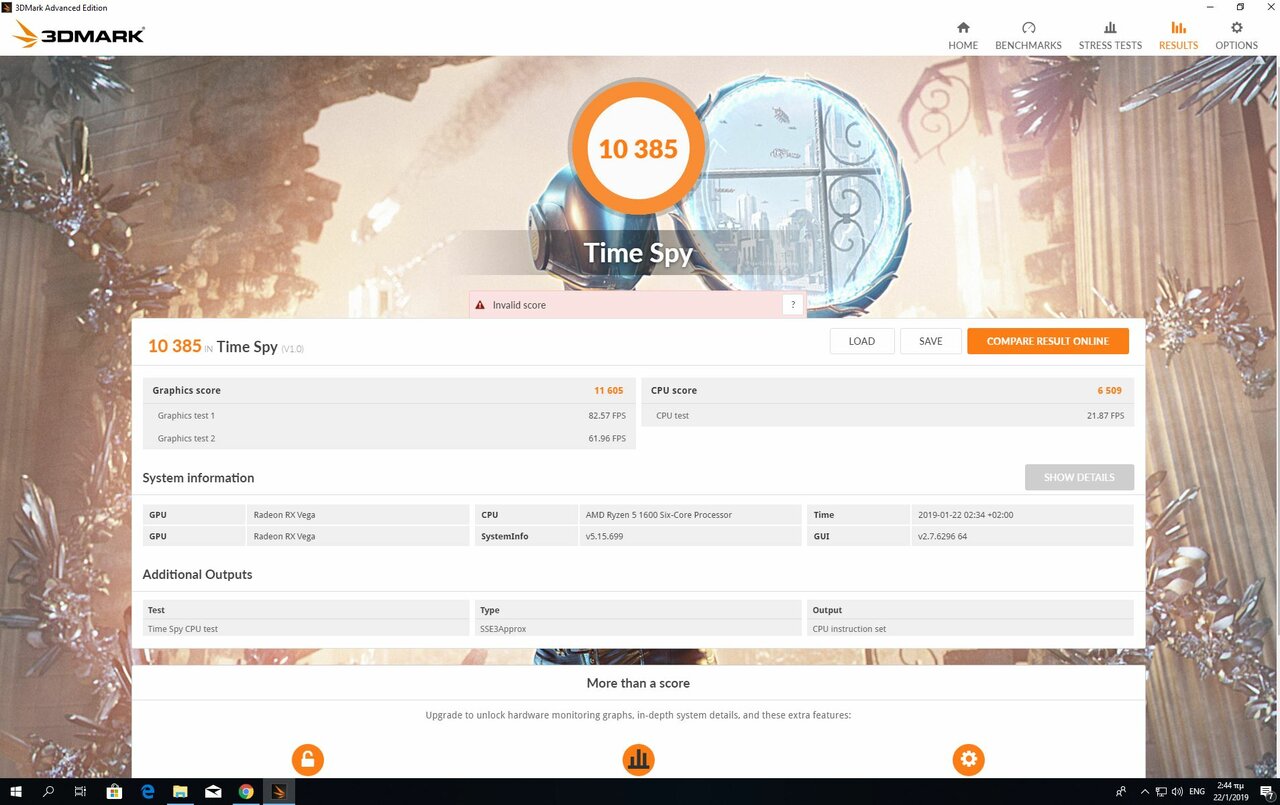Click the 3DMark logo

(x=78, y=35)
